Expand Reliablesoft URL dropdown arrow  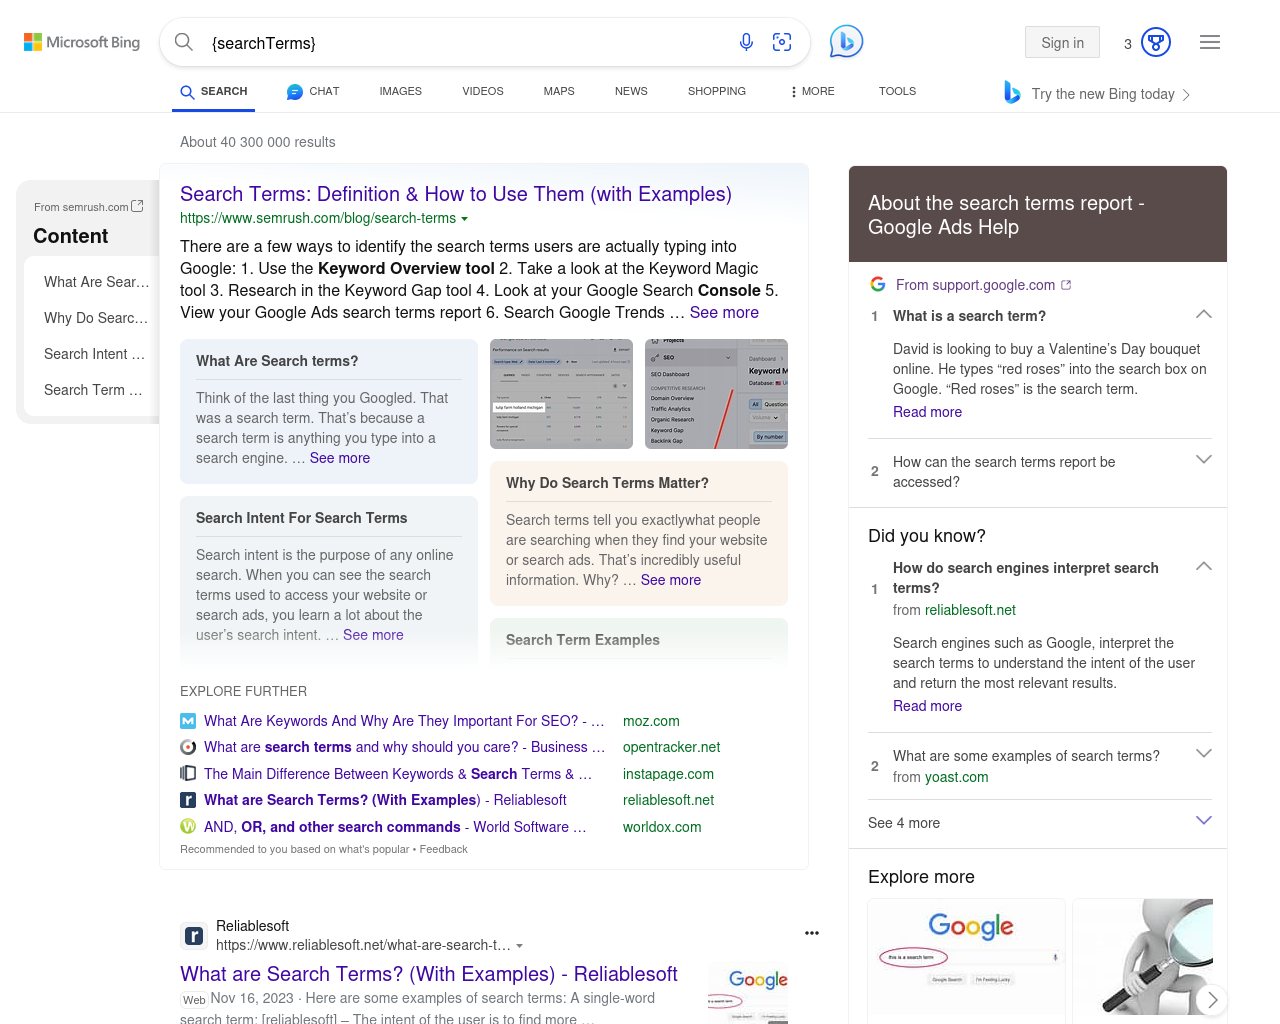click(x=519, y=946)
